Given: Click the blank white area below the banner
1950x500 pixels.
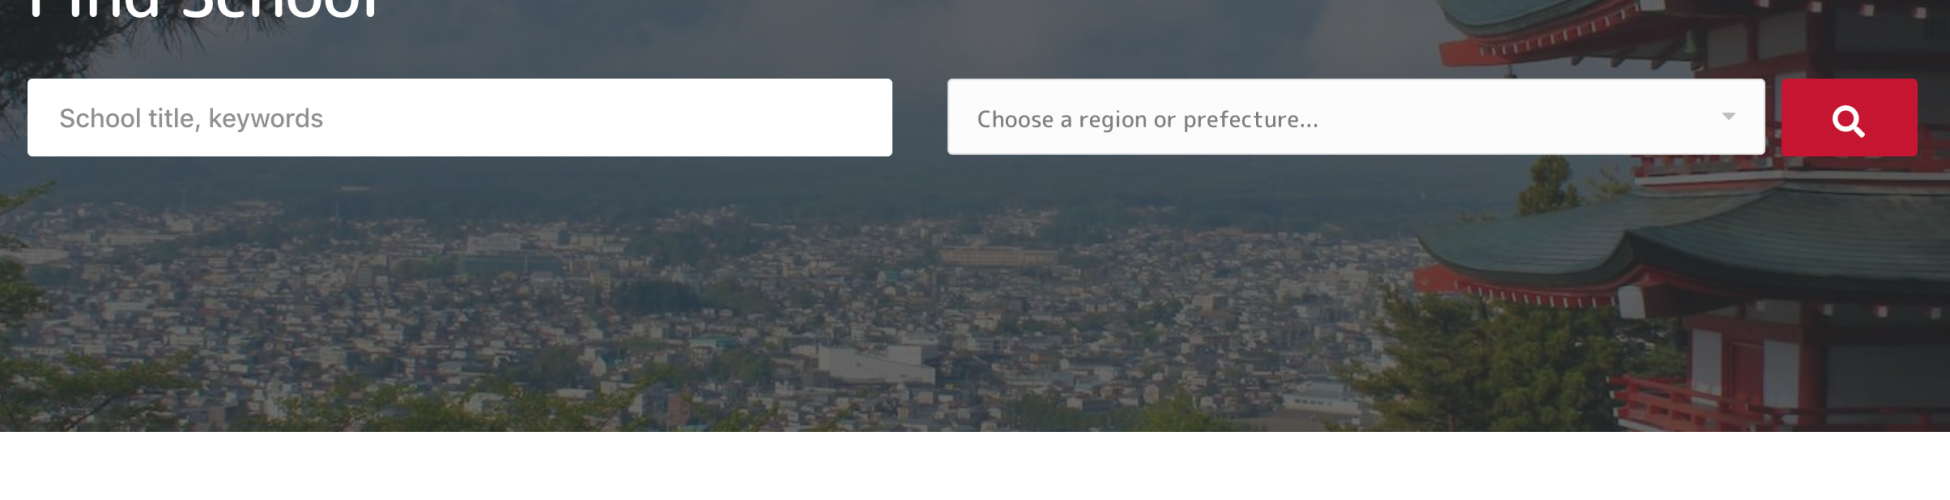Looking at the screenshot, I should coord(975,466).
